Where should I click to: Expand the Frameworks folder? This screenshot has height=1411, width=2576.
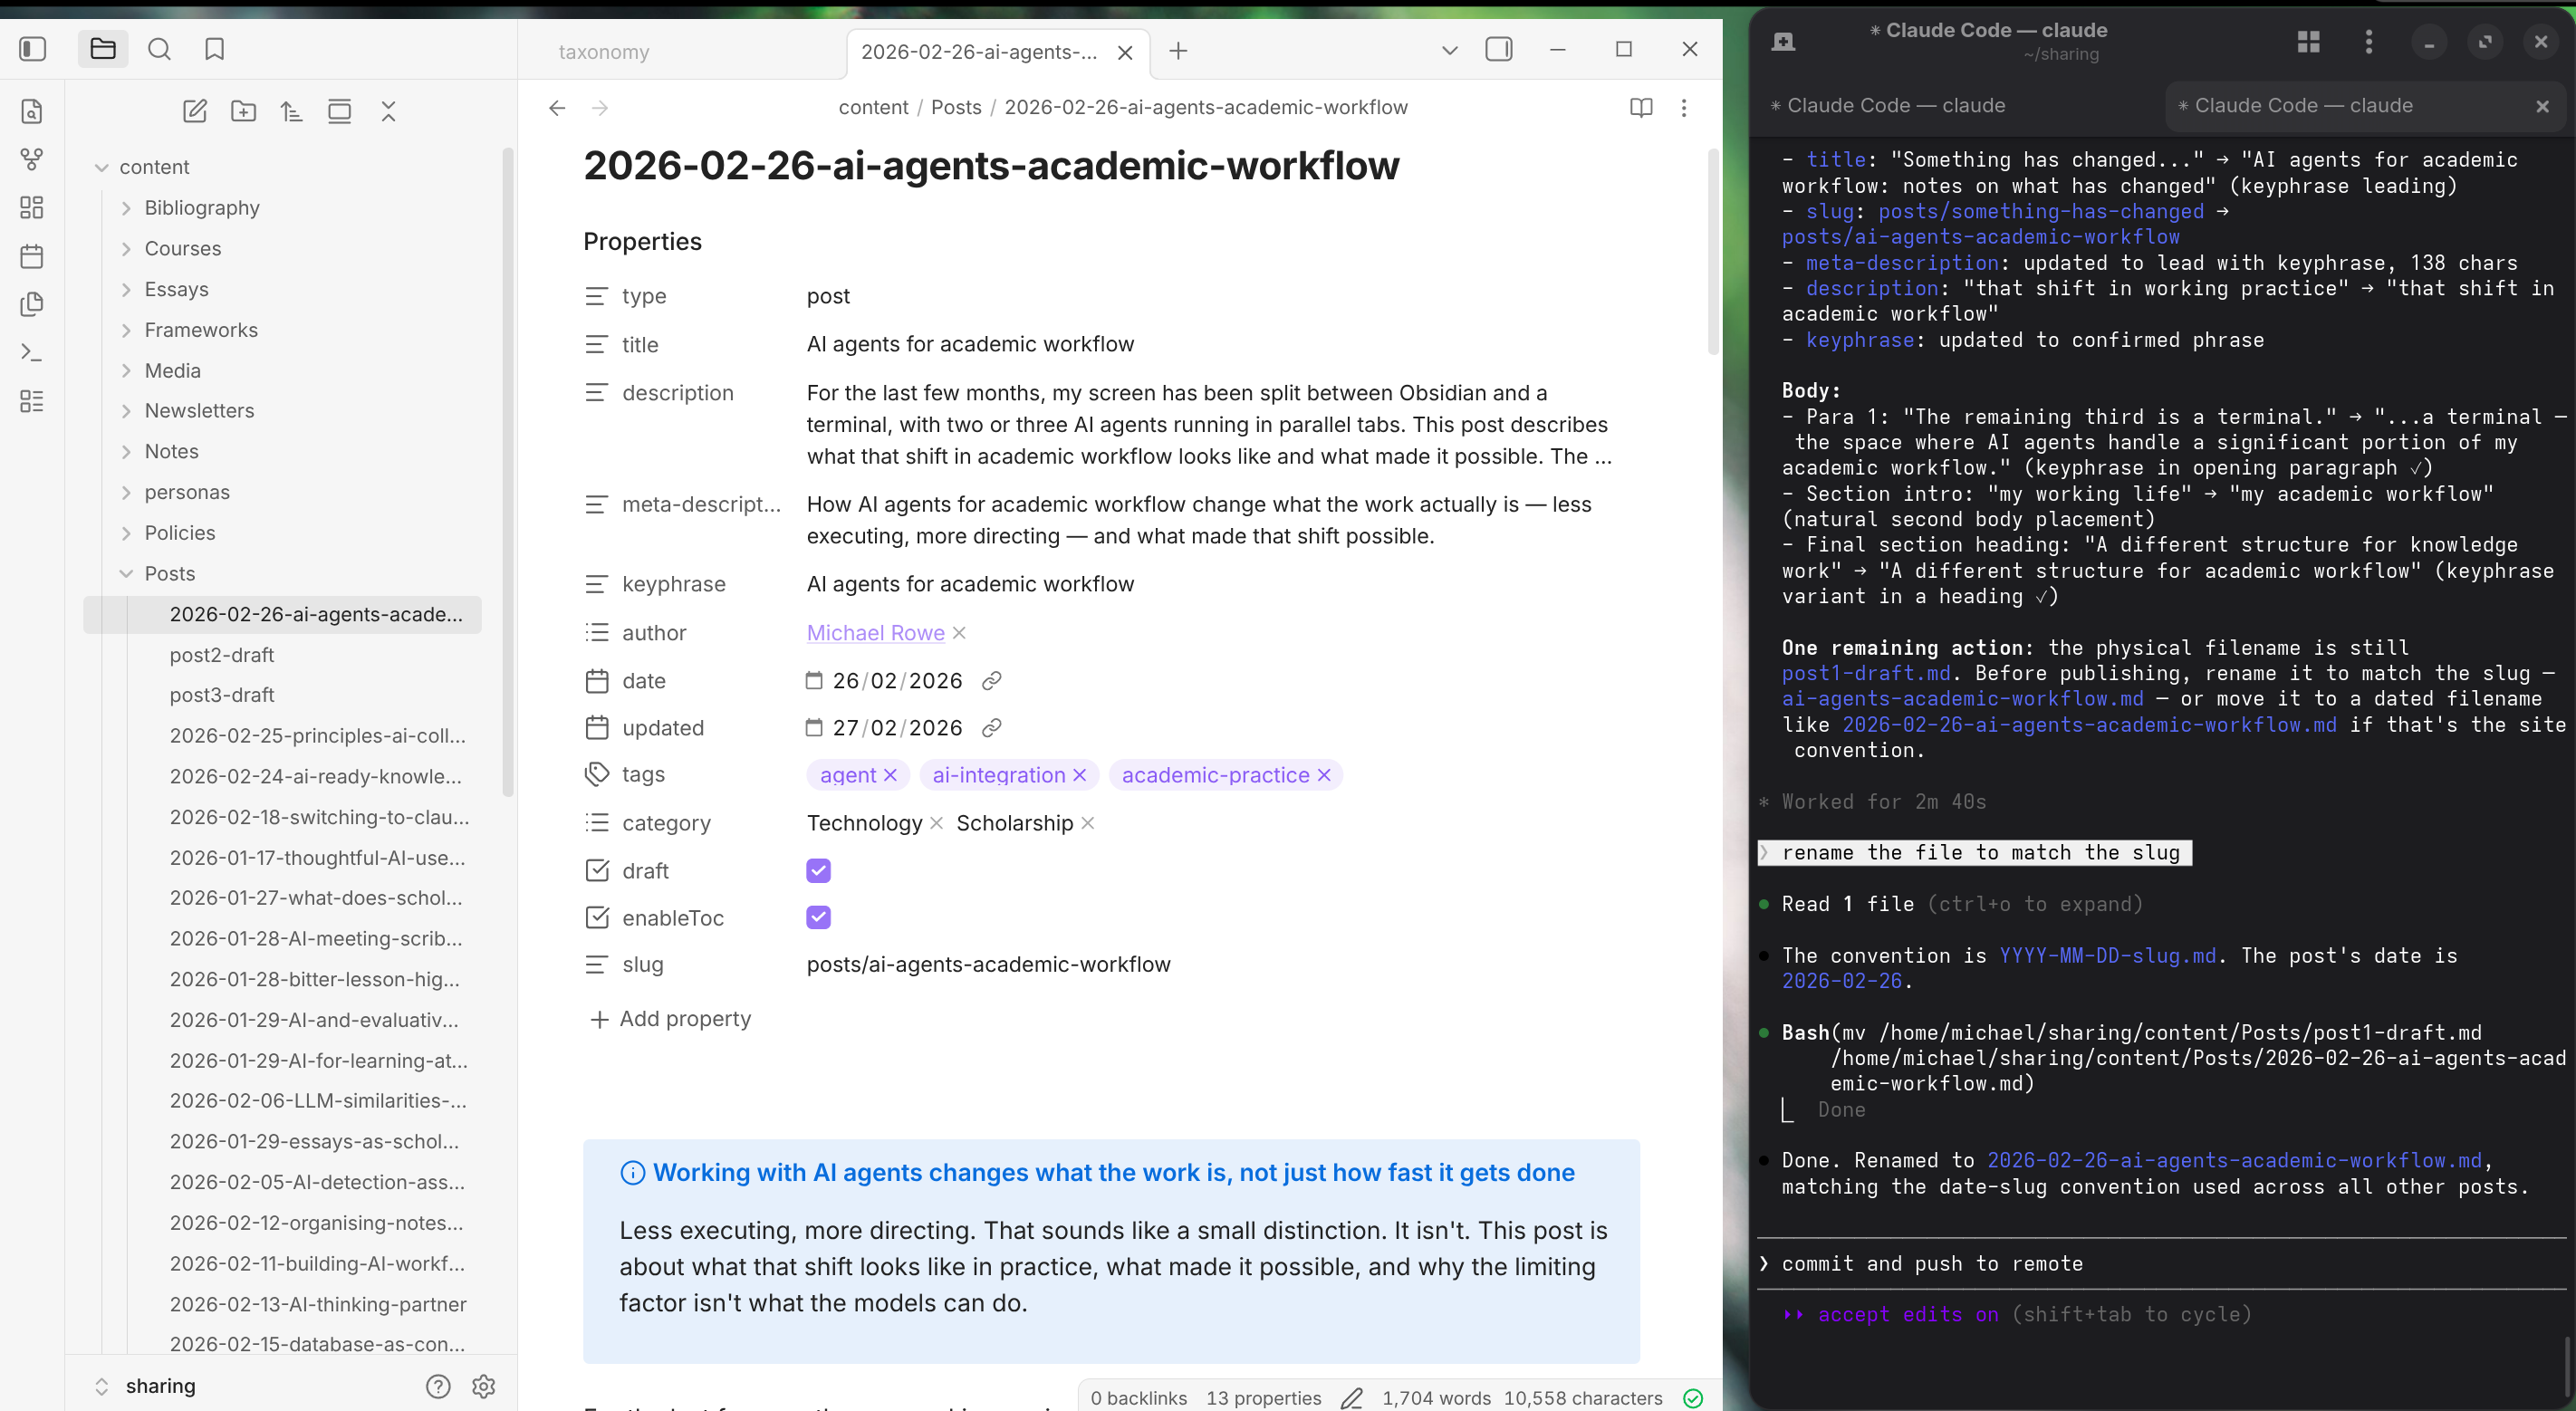tap(126, 329)
